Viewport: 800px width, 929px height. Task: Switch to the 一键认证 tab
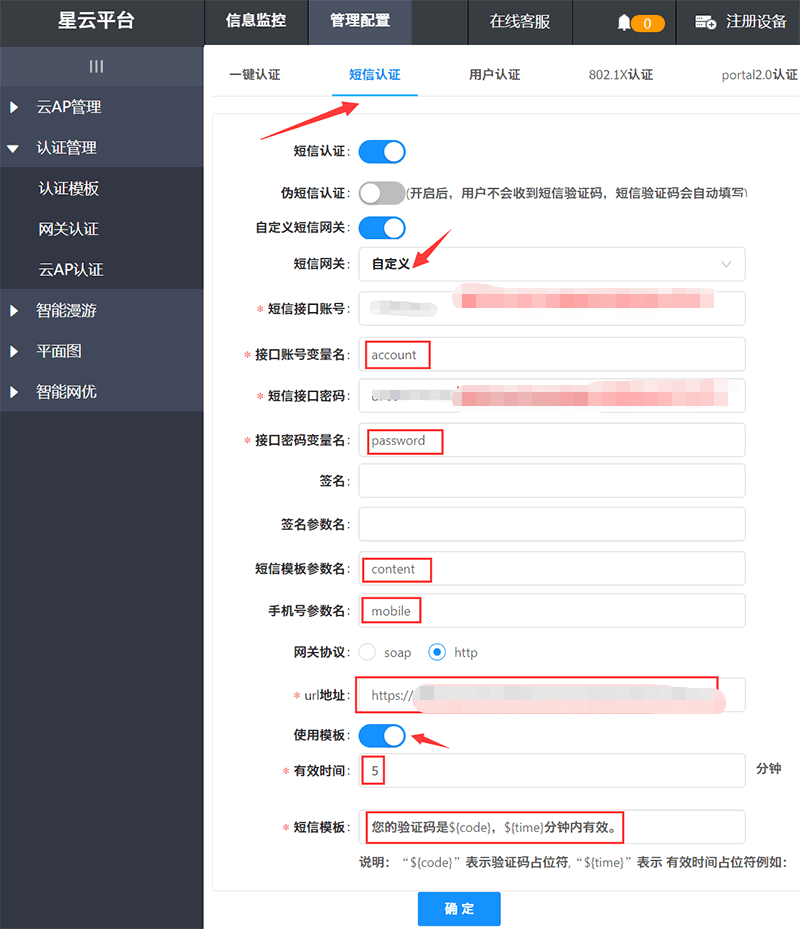point(256,73)
